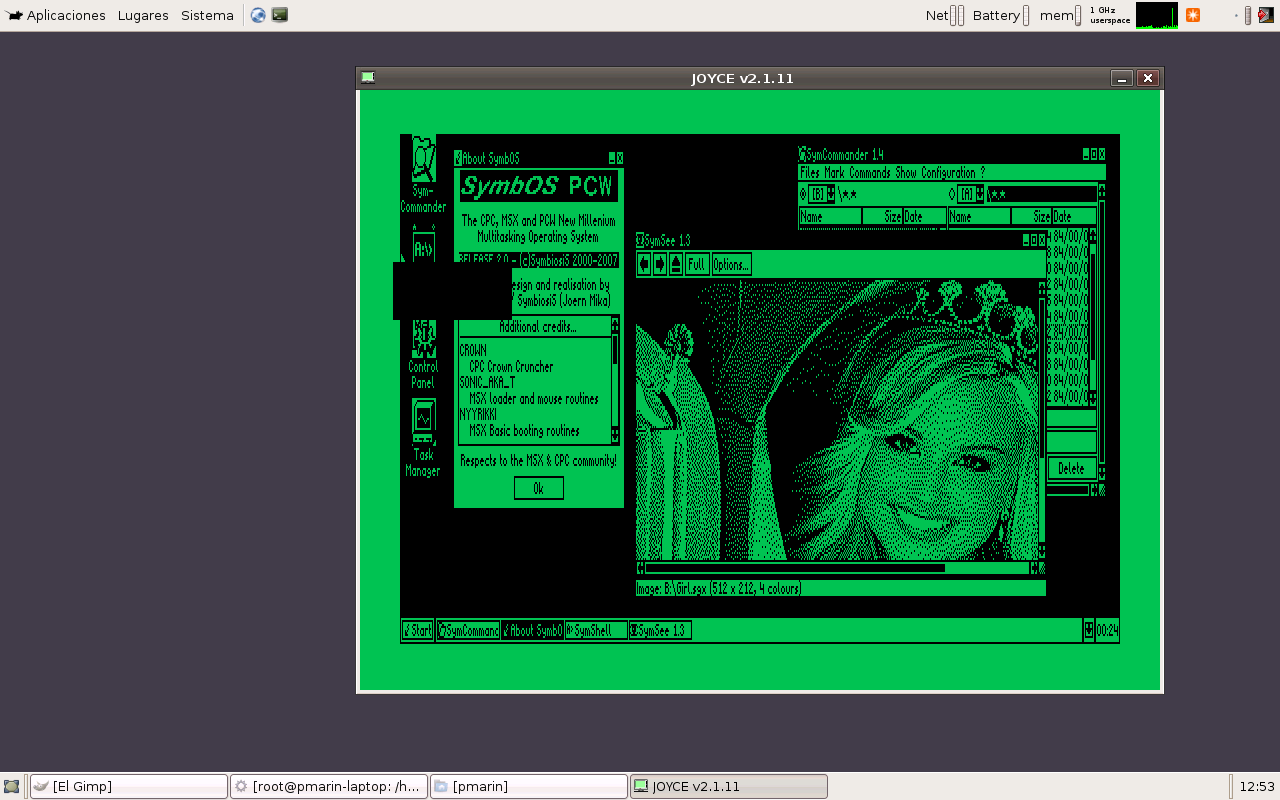
Task: Open the GNOME terminal launcher icon
Action: pos(280,15)
